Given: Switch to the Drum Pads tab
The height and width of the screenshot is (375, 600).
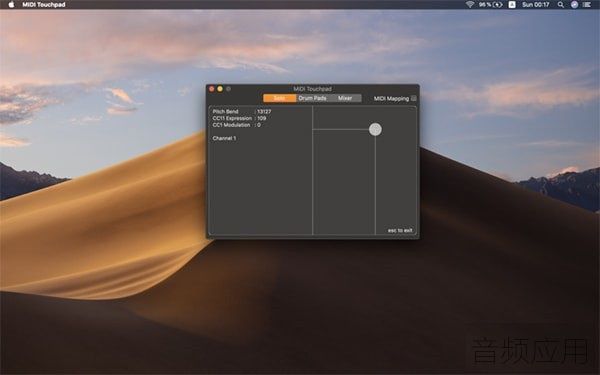Looking at the screenshot, I should (312, 98).
